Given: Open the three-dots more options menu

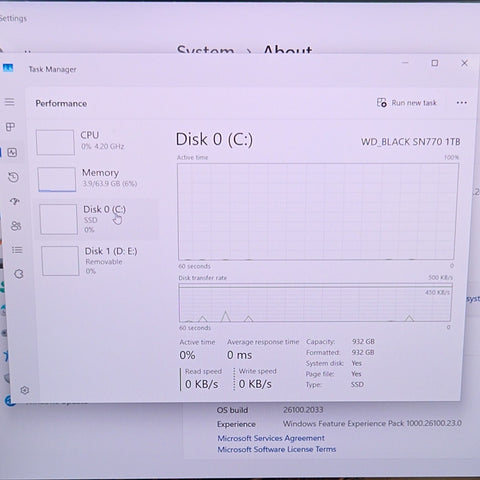Looking at the screenshot, I should [462, 103].
